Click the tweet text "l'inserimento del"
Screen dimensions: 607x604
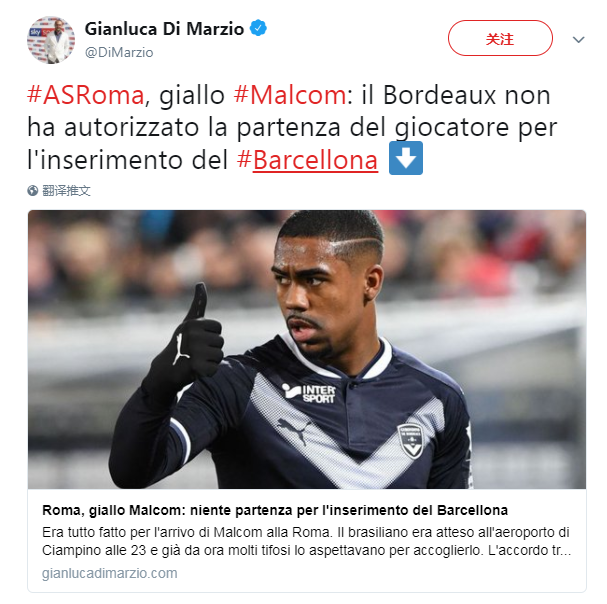(x=128, y=160)
